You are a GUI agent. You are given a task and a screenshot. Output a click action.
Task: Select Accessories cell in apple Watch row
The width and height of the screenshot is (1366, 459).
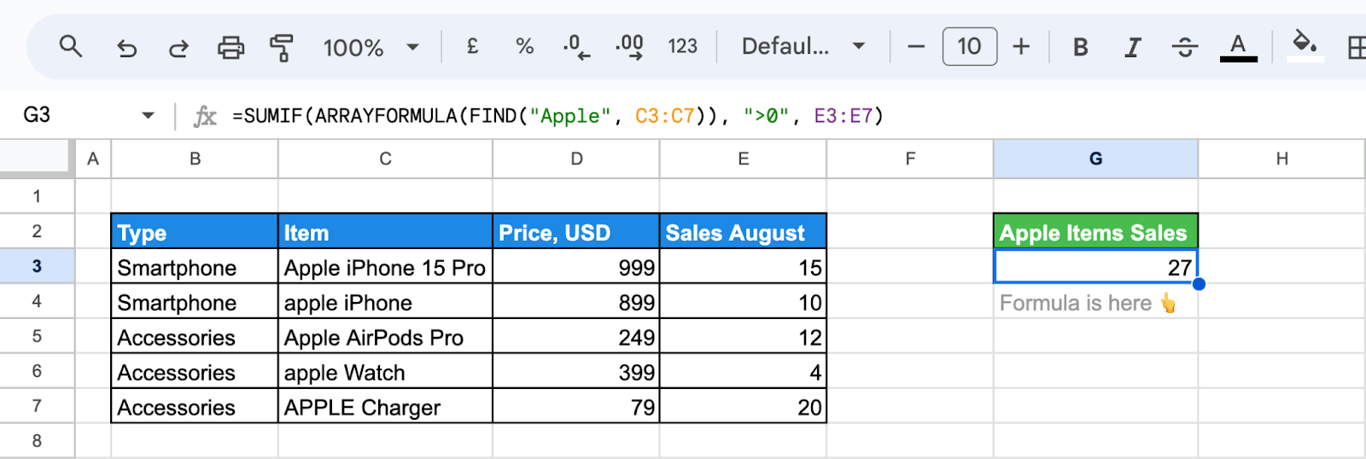coord(195,372)
